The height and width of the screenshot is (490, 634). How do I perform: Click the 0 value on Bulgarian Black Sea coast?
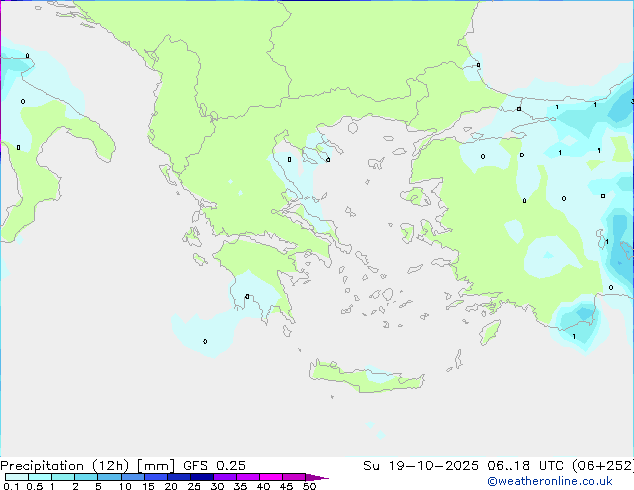478,65
